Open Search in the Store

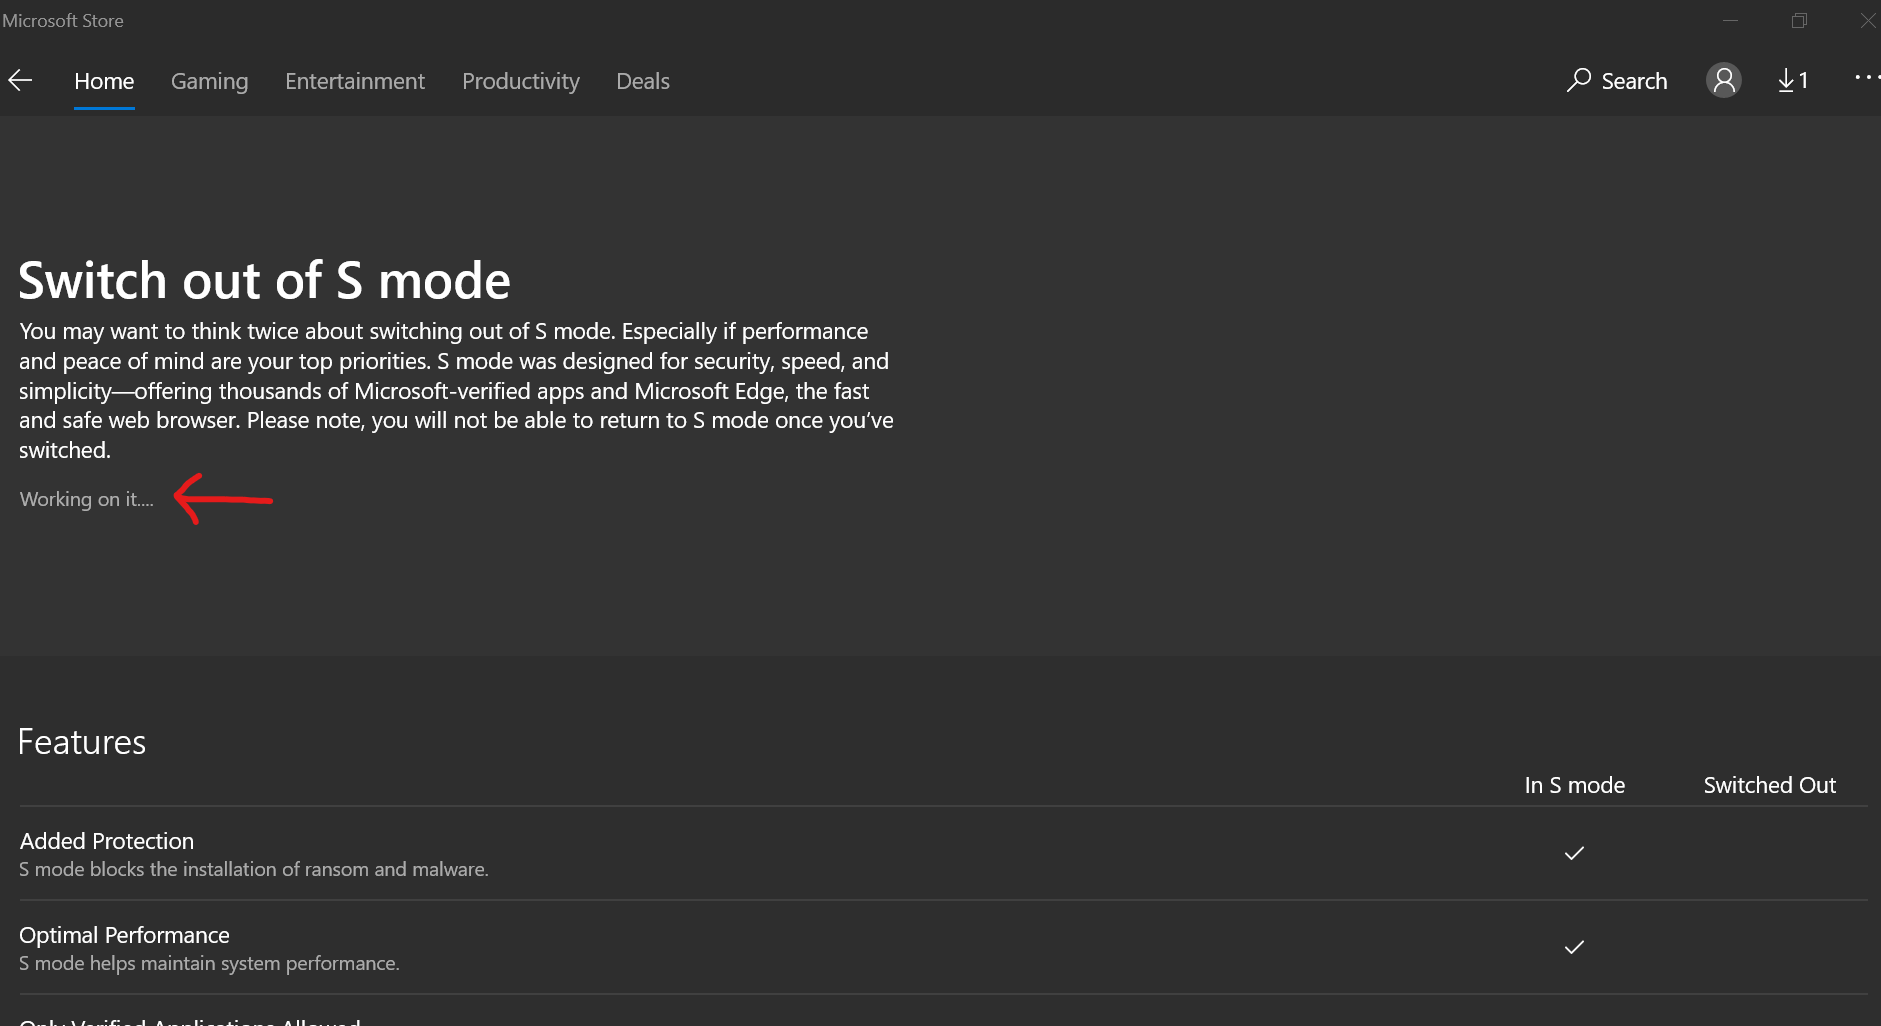[x=1617, y=81]
